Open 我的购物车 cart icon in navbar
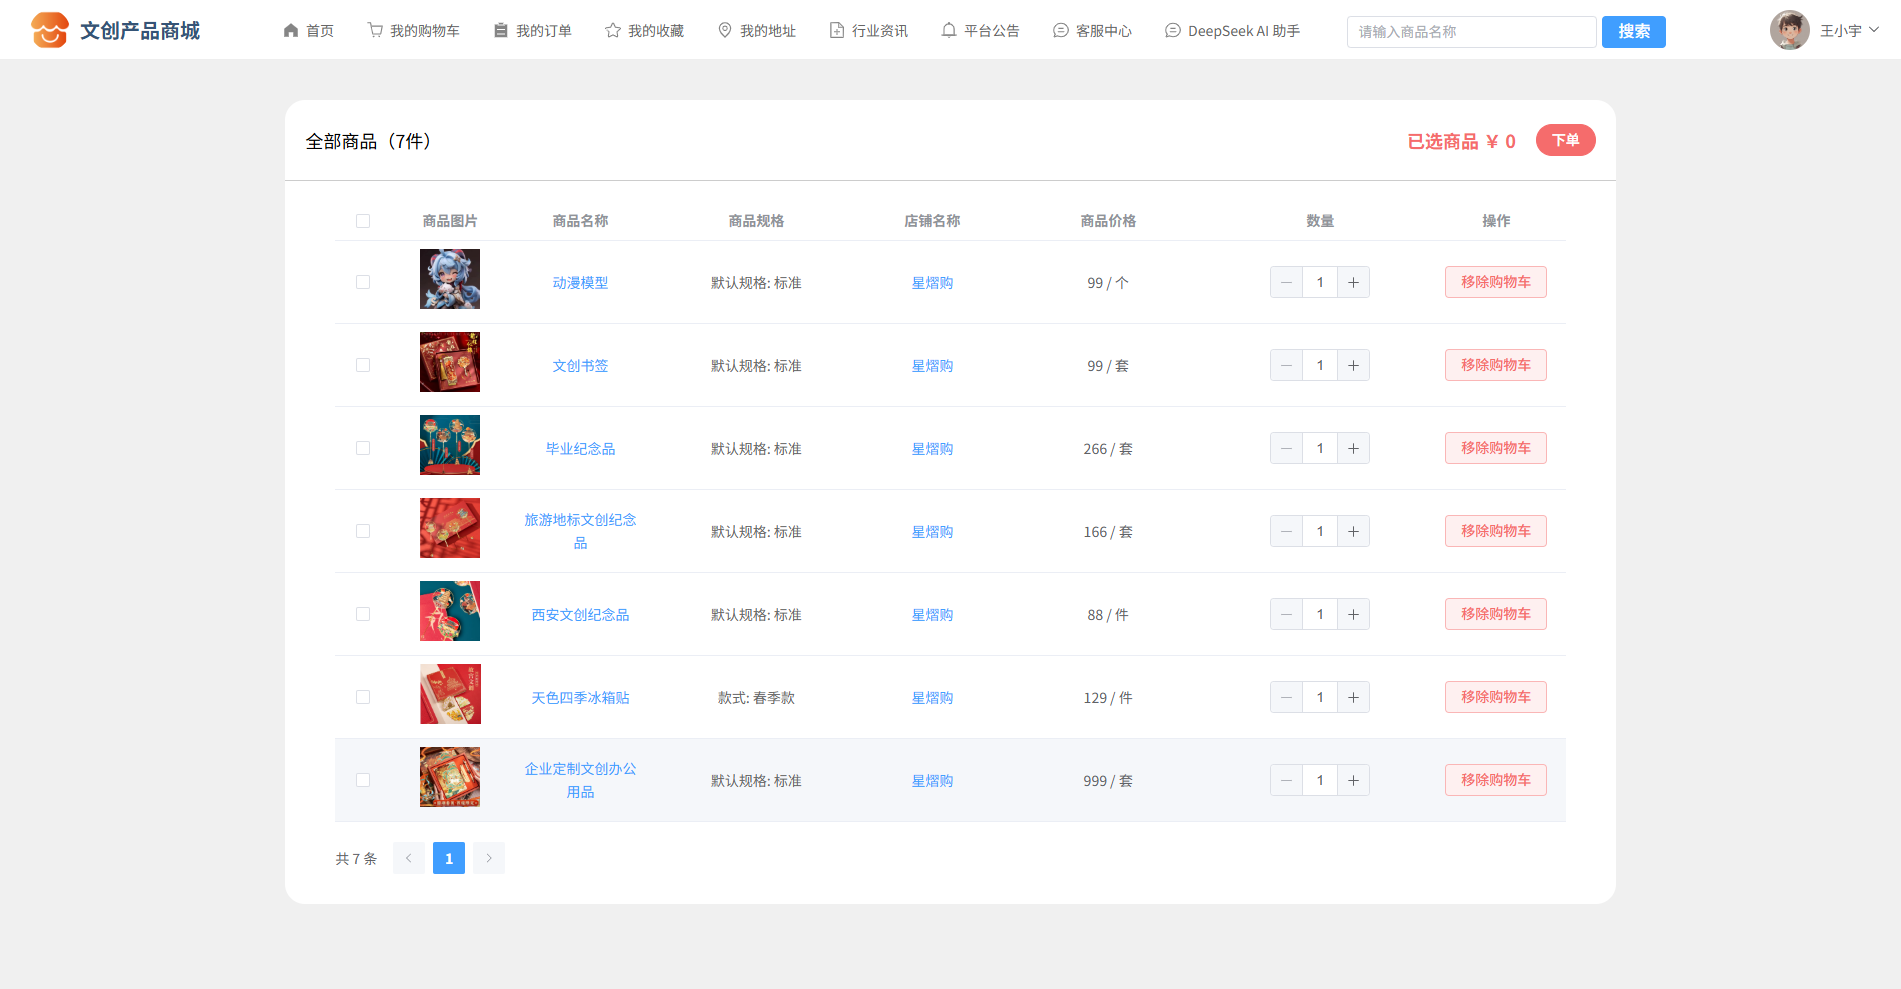The image size is (1901, 989). click(x=375, y=31)
